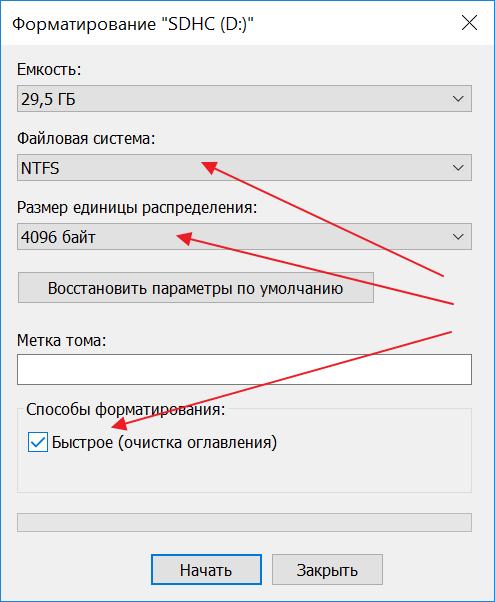Click the Способы форматирования: group label
Screen dimensions: 495x602
126,410
